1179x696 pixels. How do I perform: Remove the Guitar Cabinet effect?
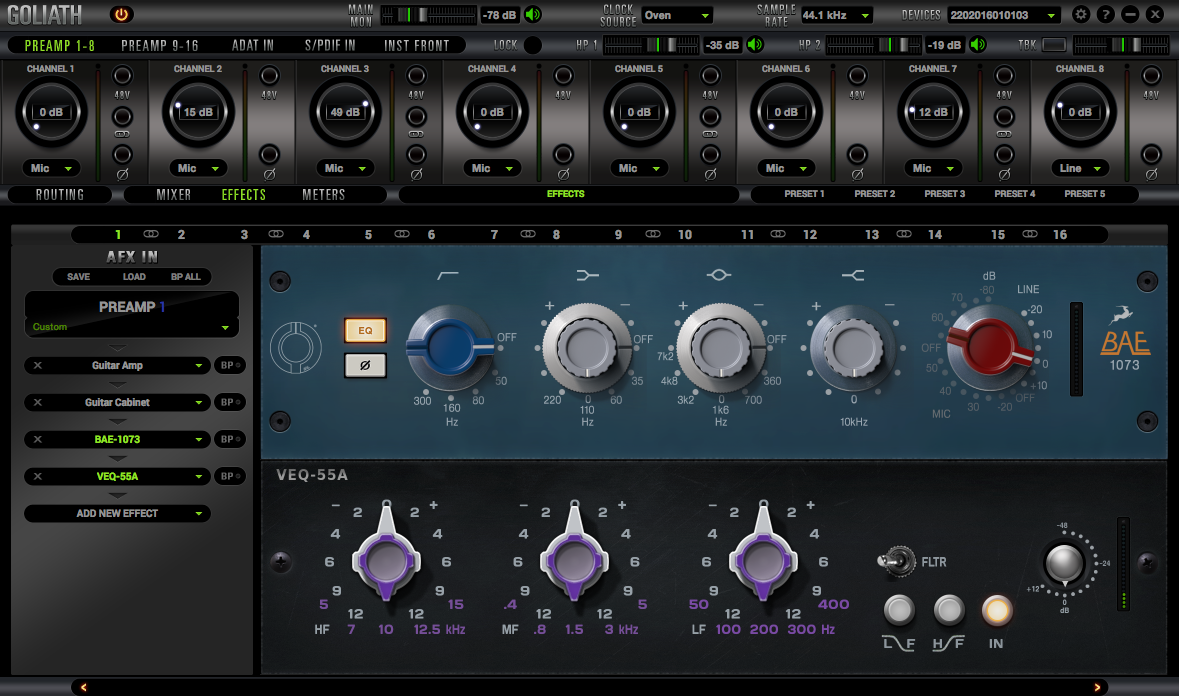click(x=38, y=402)
